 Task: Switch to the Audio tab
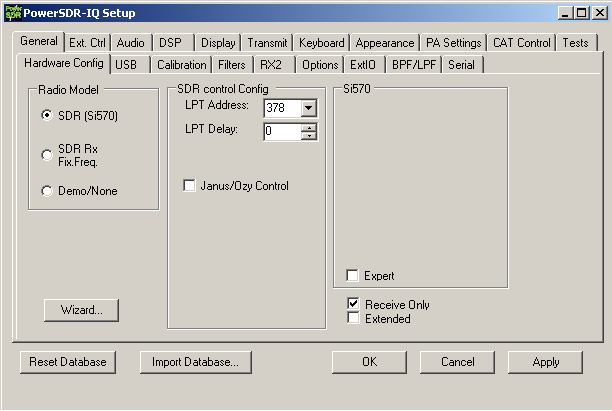click(x=131, y=43)
